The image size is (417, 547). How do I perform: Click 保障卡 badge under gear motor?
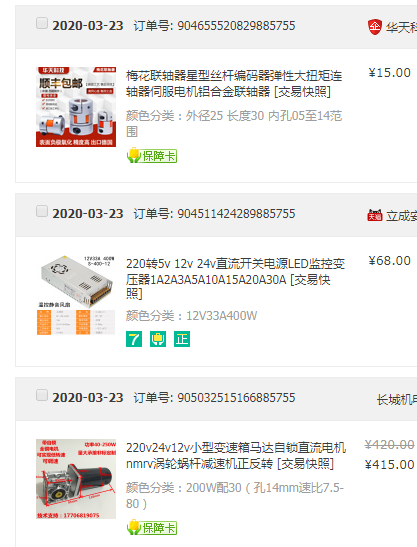pyautogui.click(x=152, y=527)
